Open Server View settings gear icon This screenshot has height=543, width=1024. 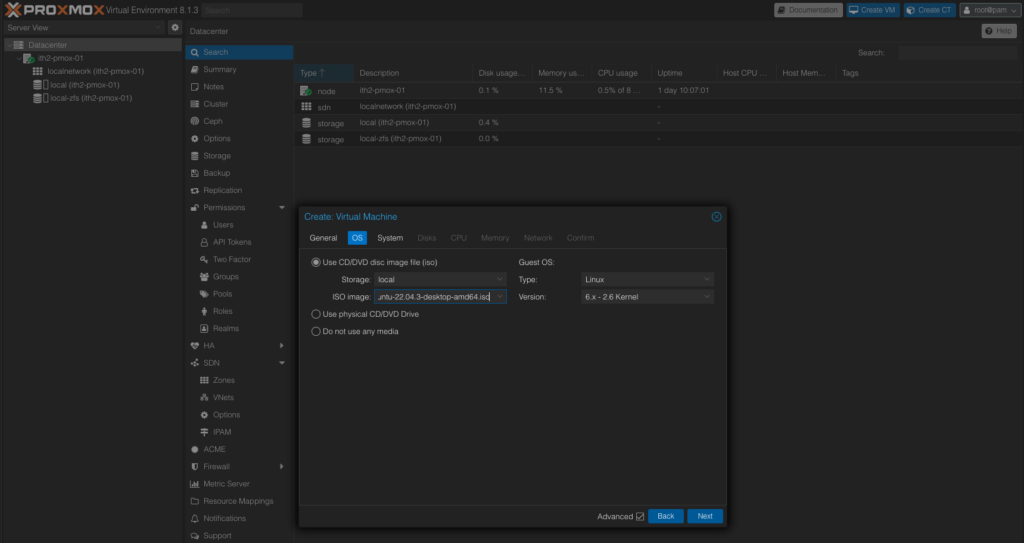pyautogui.click(x=174, y=27)
